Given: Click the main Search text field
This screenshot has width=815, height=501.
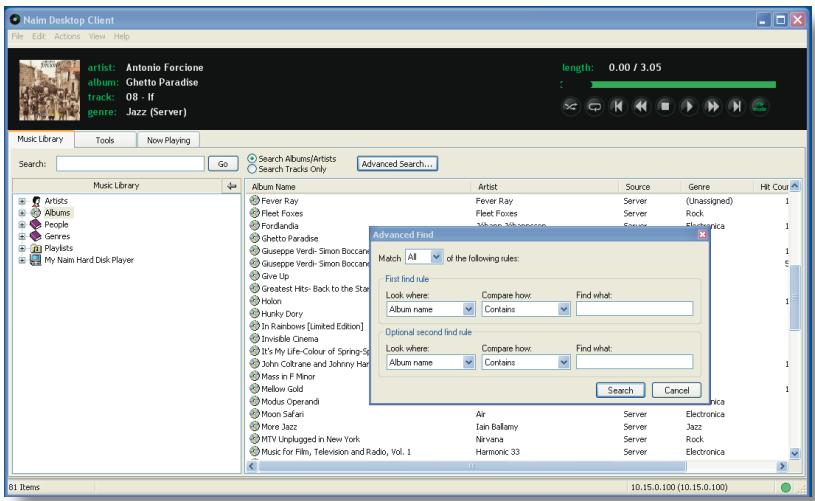Looking at the screenshot, I should coord(130,164).
